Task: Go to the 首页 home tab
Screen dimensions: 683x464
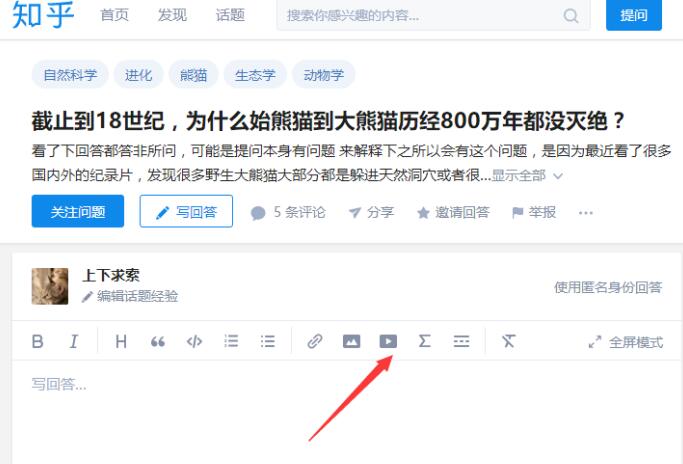Action: (x=115, y=15)
